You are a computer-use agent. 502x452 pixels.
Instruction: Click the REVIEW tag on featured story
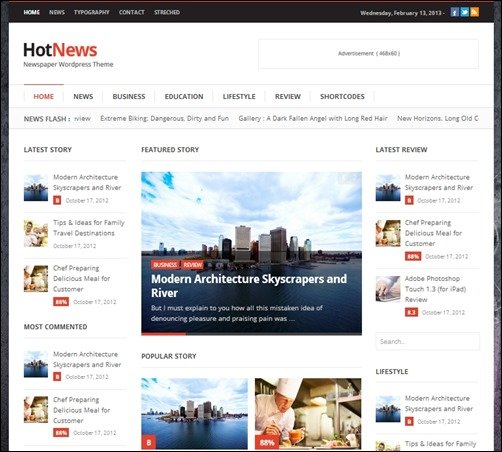coord(193,265)
